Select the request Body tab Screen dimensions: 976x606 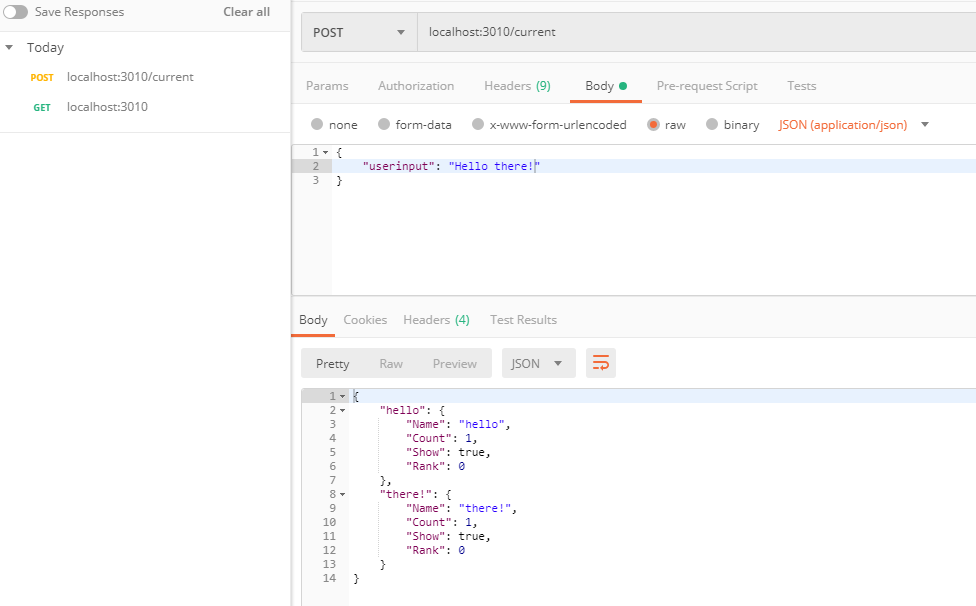click(606, 86)
